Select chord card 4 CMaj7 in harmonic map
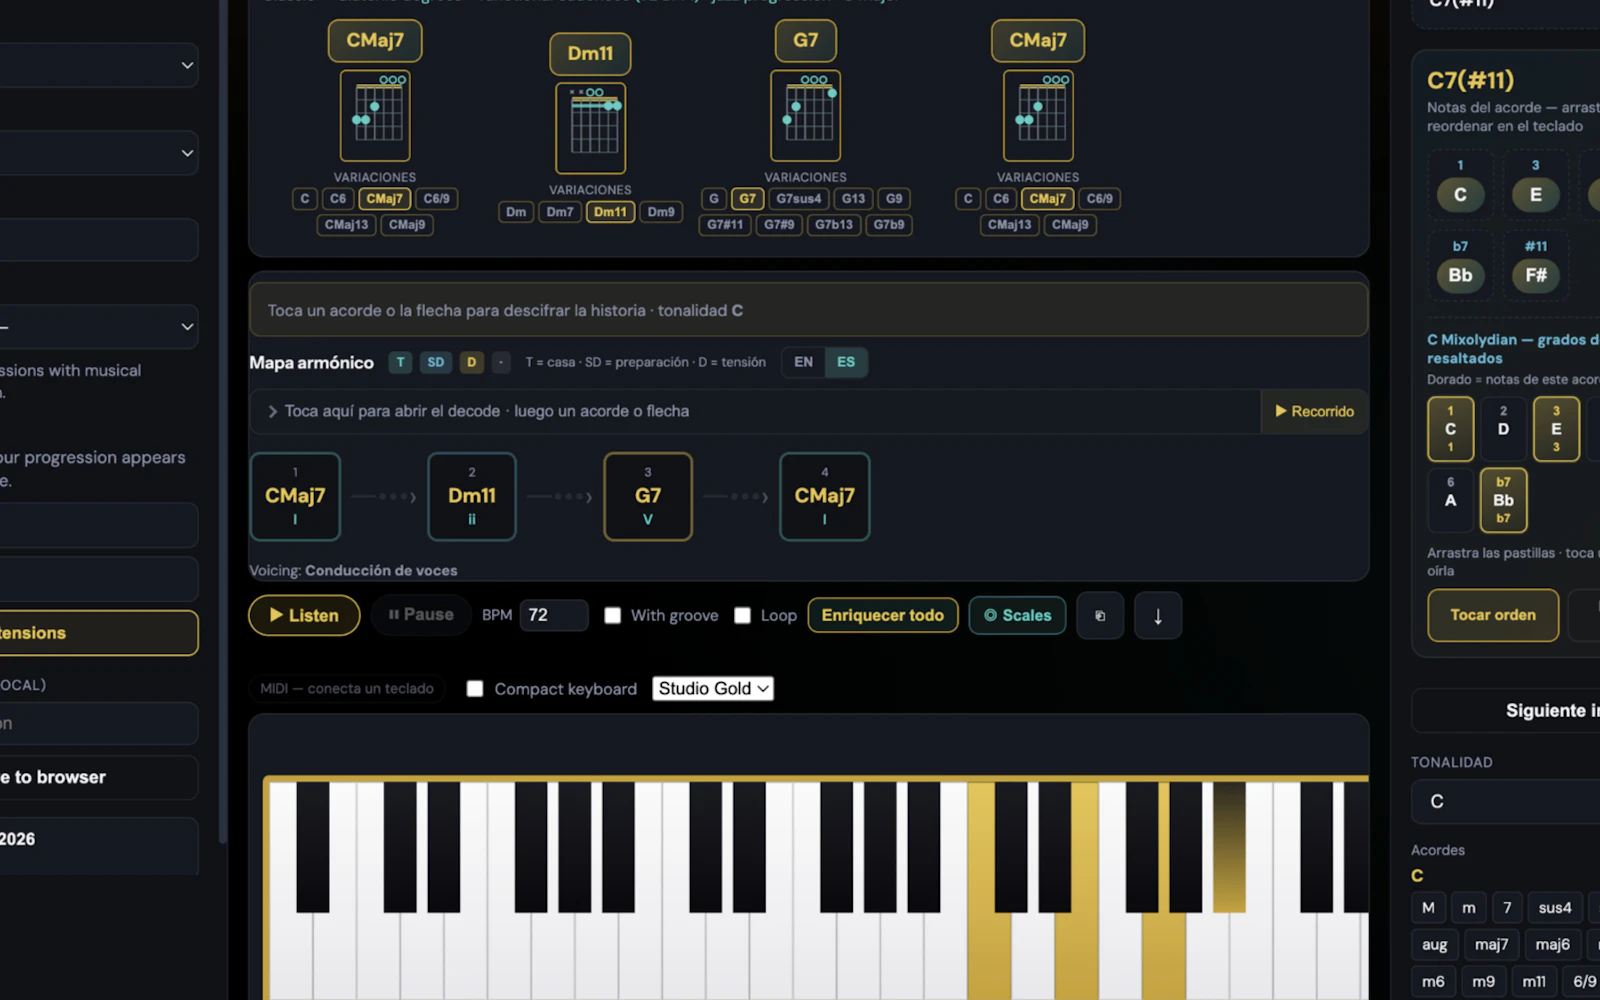 pos(825,497)
